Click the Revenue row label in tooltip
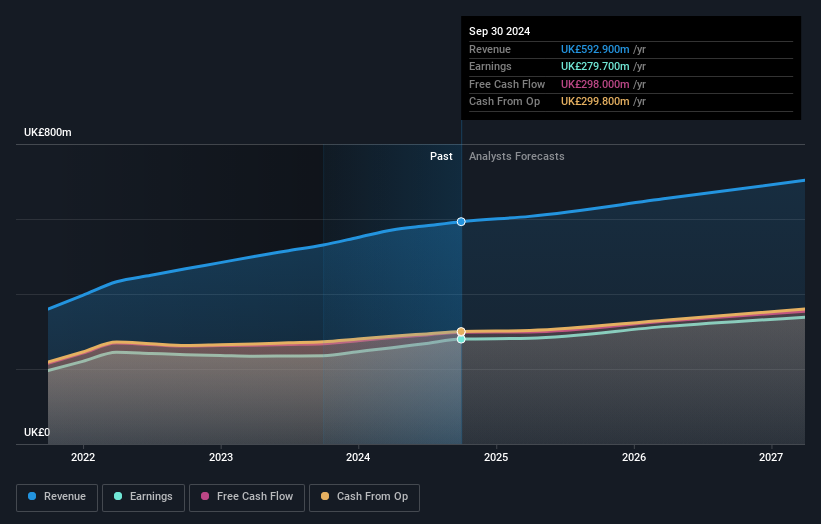This screenshot has width=821, height=524. tap(490, 49)
